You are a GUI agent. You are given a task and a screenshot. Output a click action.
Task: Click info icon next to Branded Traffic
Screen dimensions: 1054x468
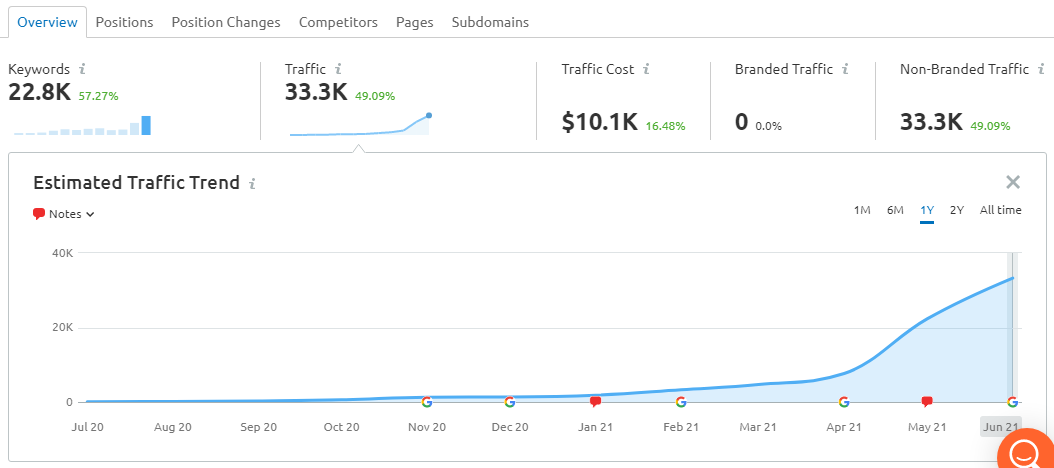tap(845, 69)
